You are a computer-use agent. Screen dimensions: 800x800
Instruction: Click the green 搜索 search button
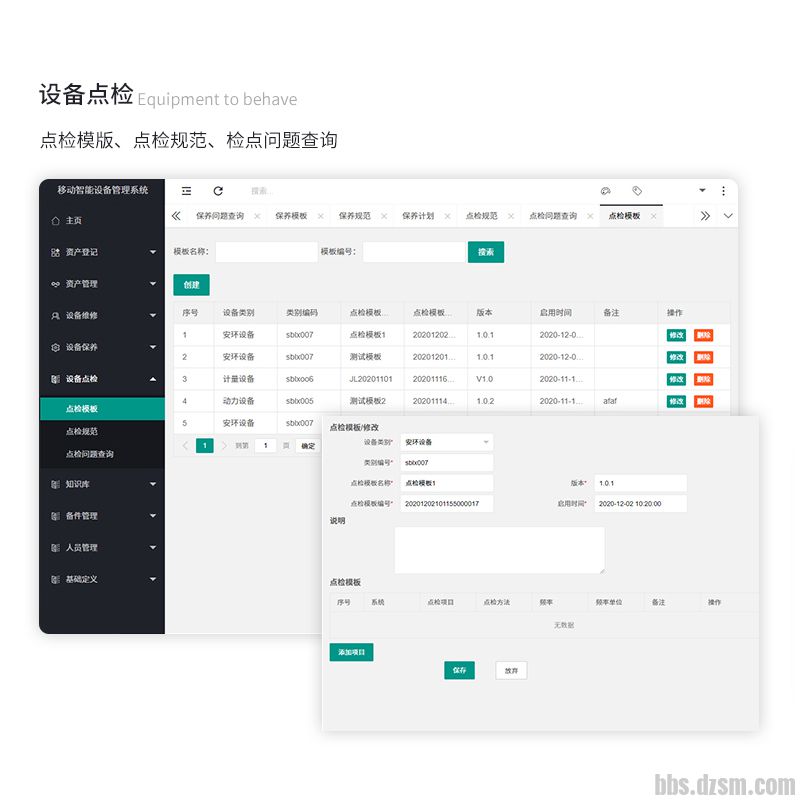[x=485, y=252]
